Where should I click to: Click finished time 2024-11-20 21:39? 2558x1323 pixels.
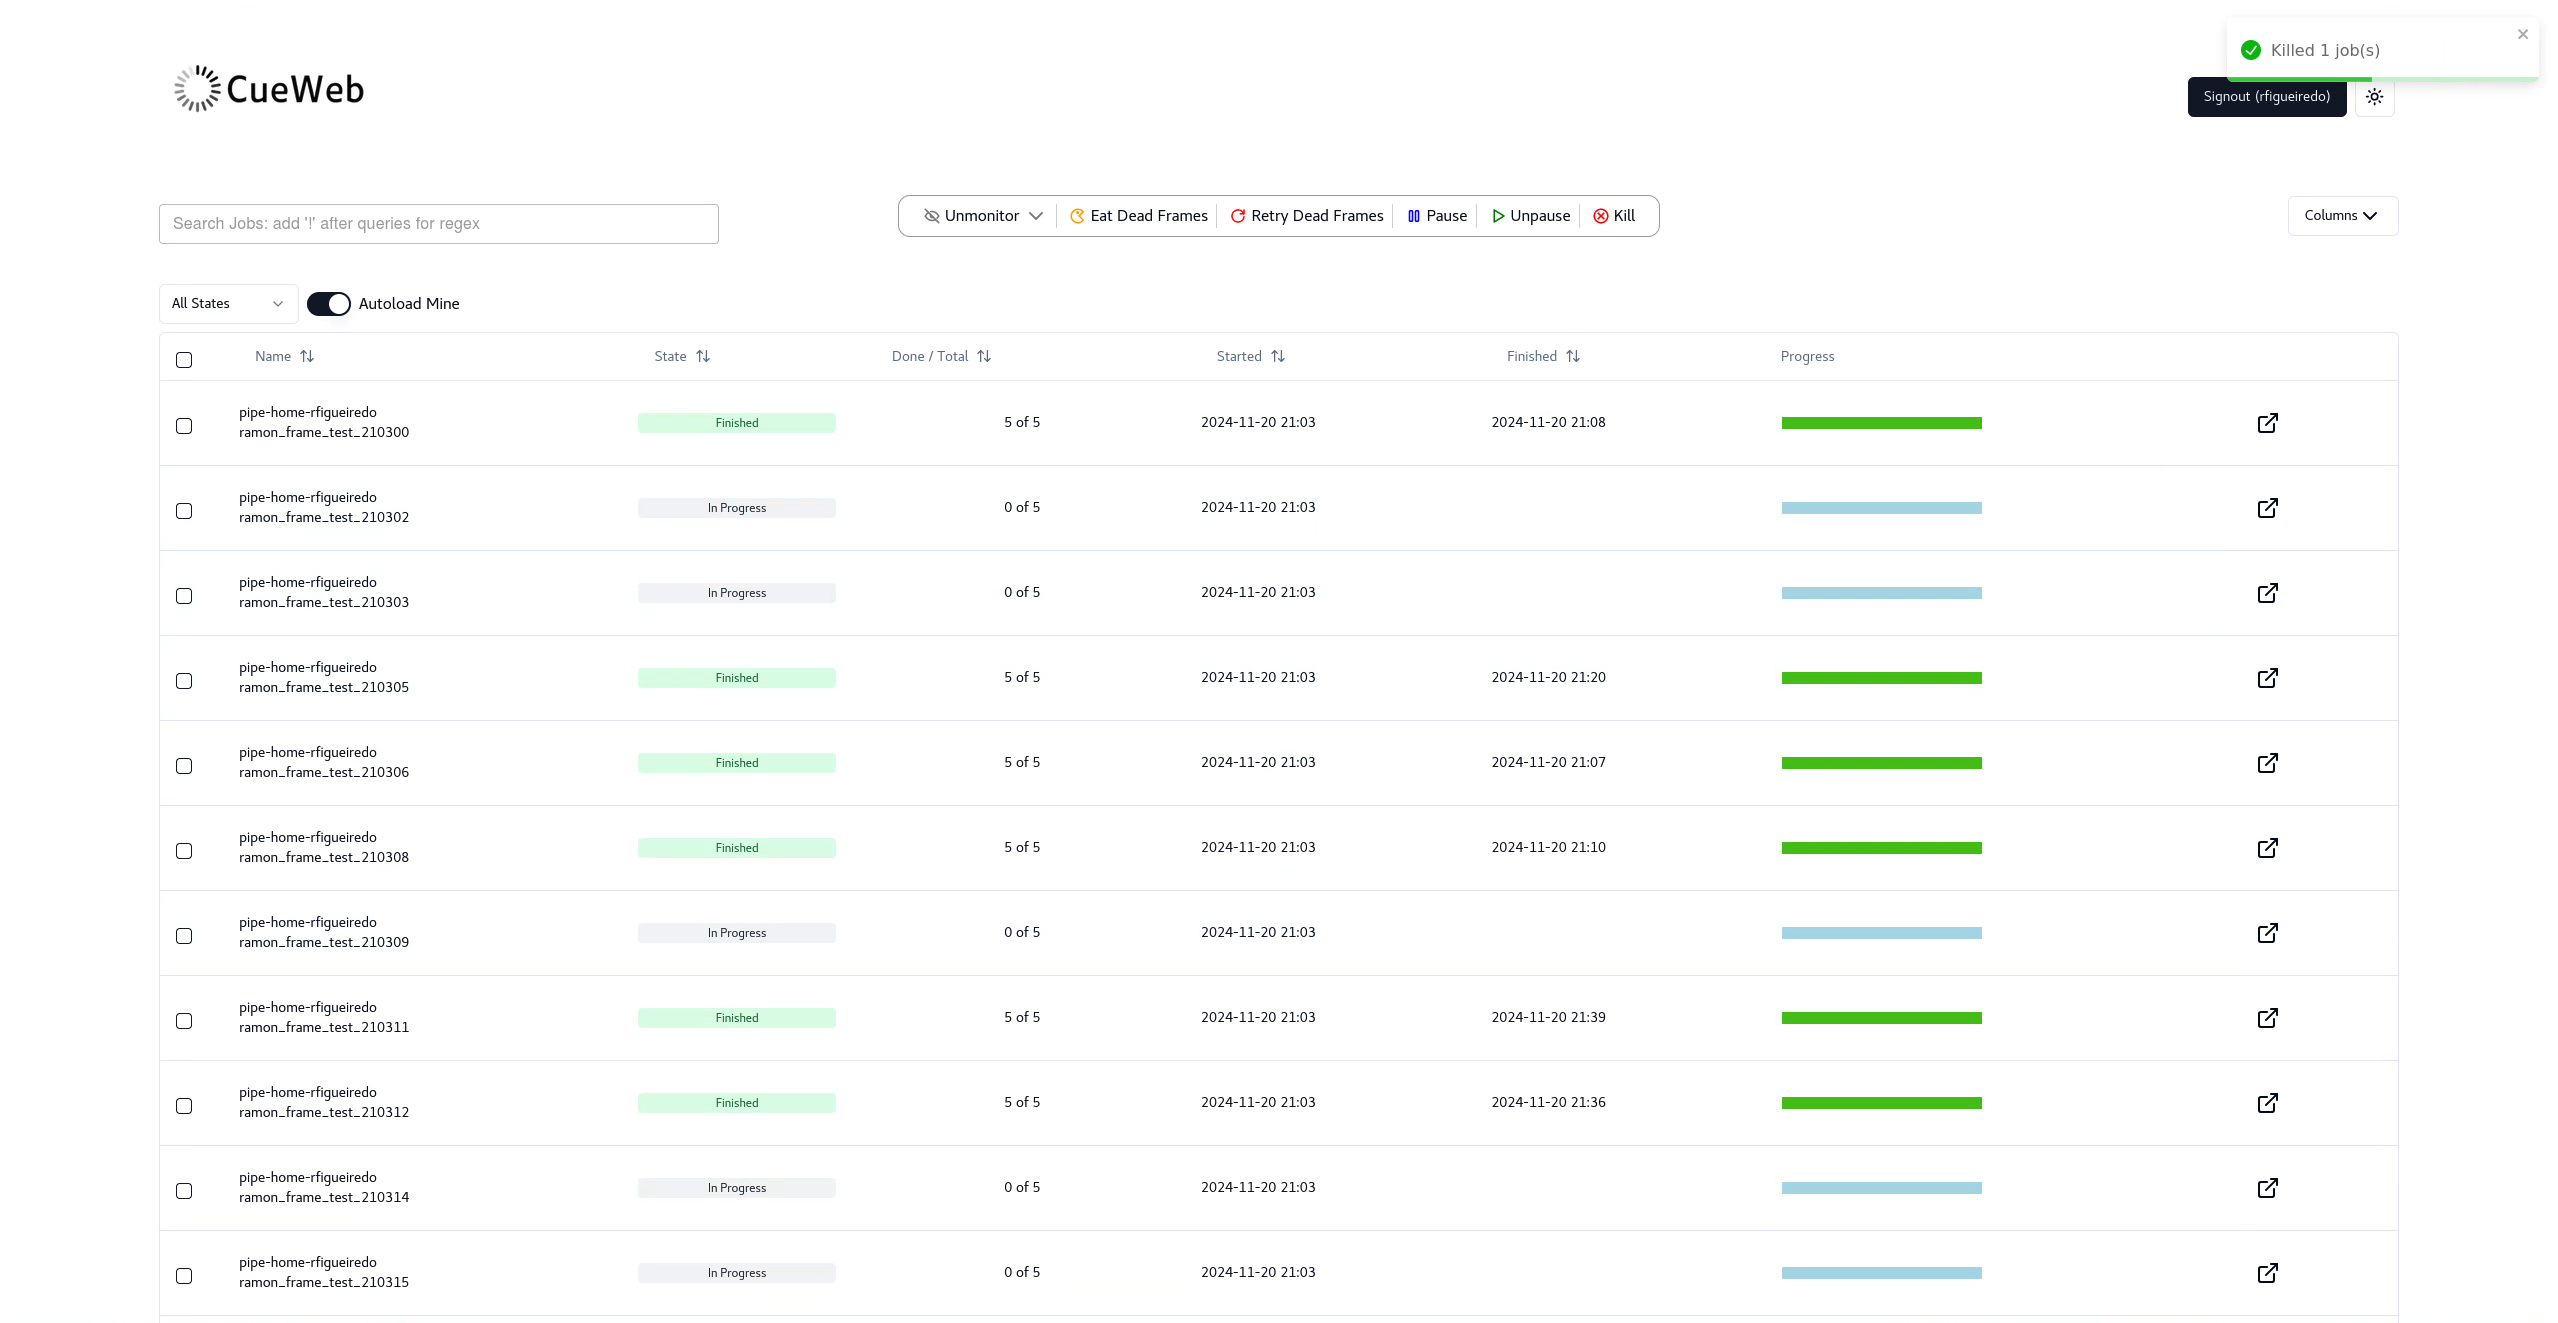pyautogui.click(x=1548, y=1017)
